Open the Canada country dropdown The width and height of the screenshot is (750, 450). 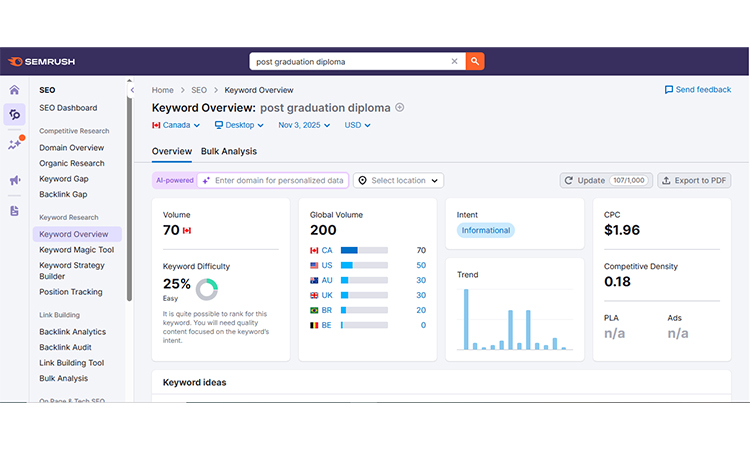point(176,125)
